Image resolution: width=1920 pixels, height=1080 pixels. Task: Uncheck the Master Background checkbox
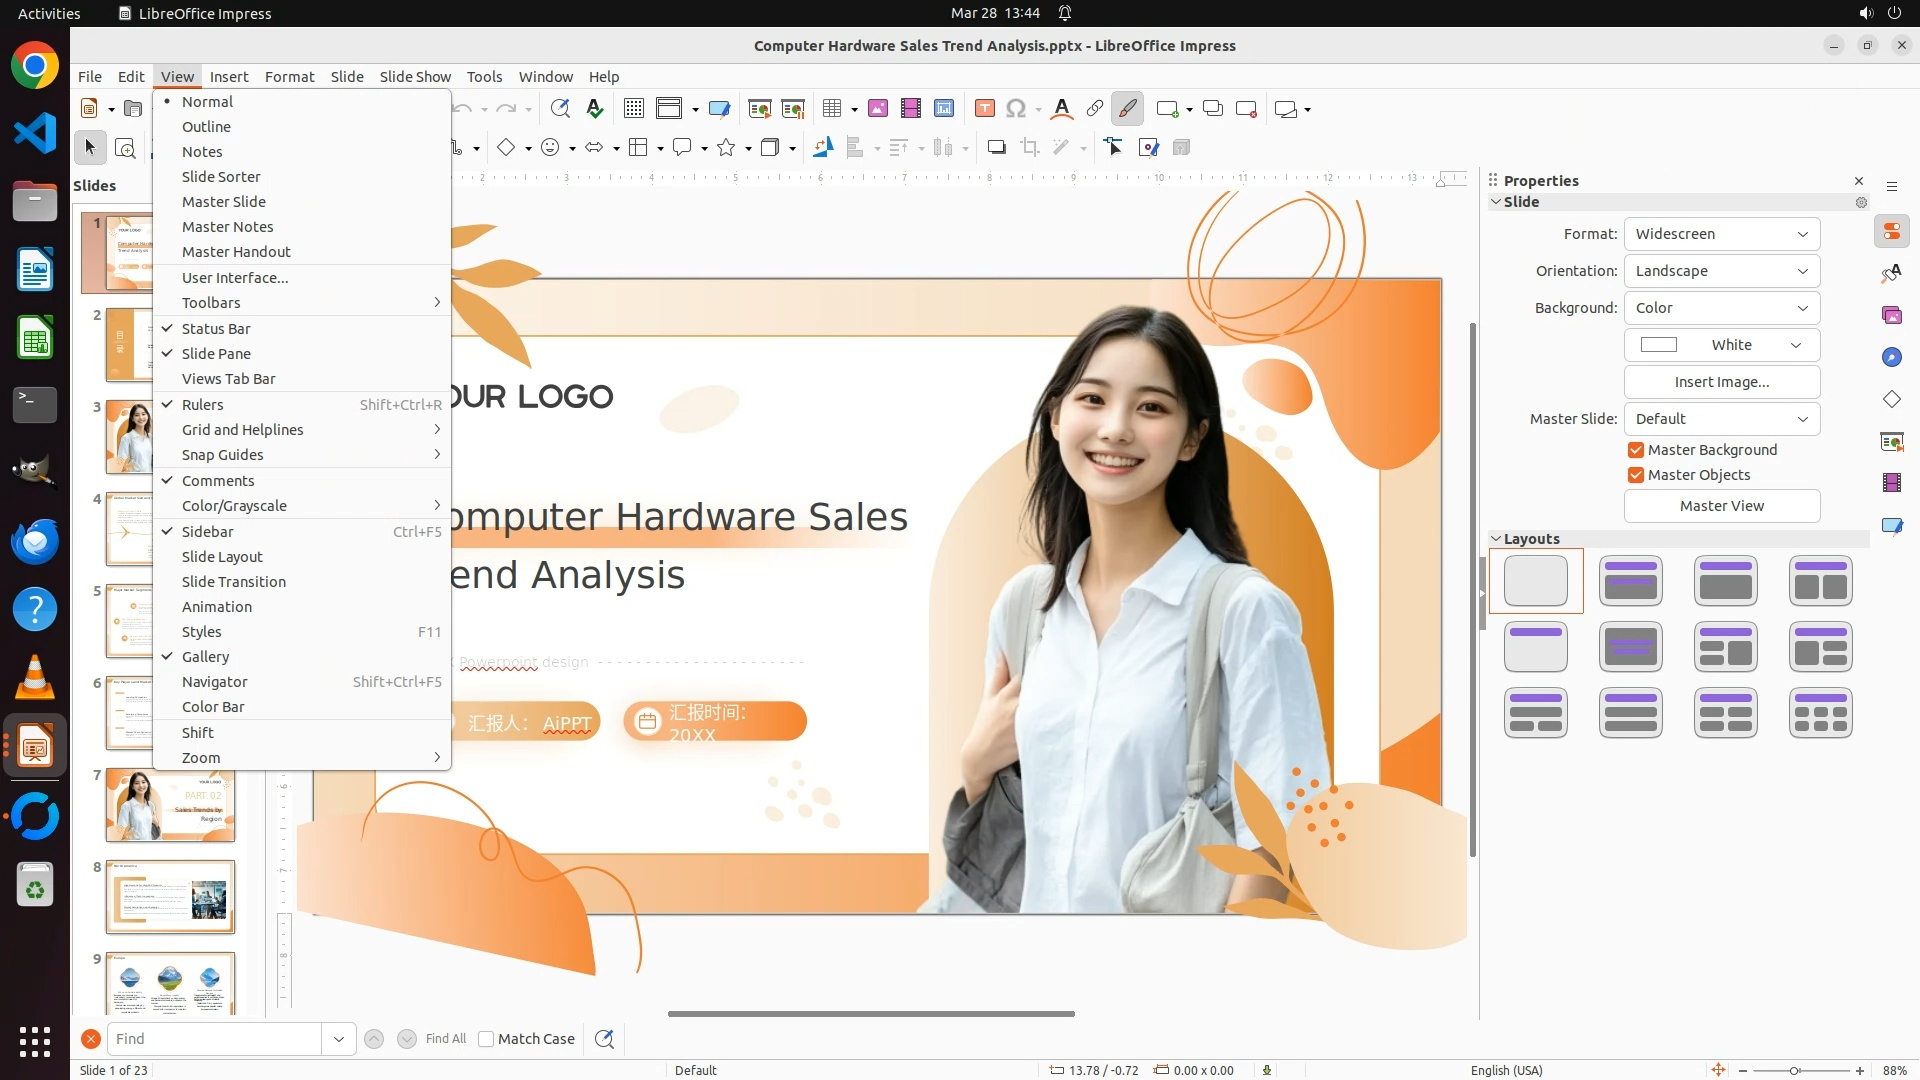[1636, 450]
